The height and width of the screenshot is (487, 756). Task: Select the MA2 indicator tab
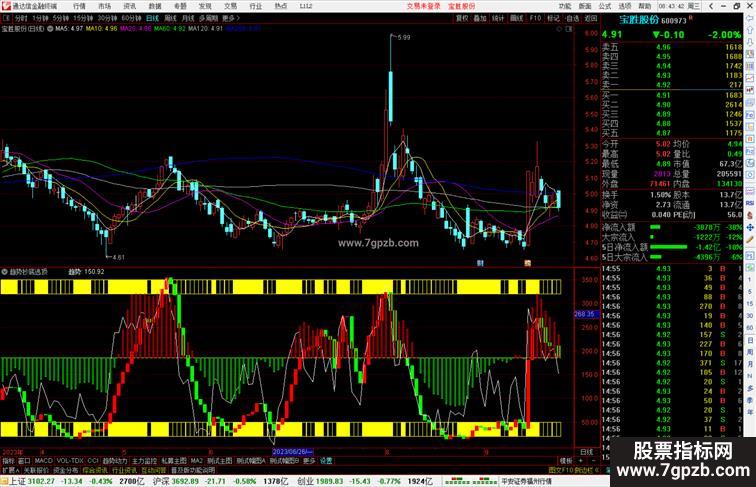tap(196, 461)
